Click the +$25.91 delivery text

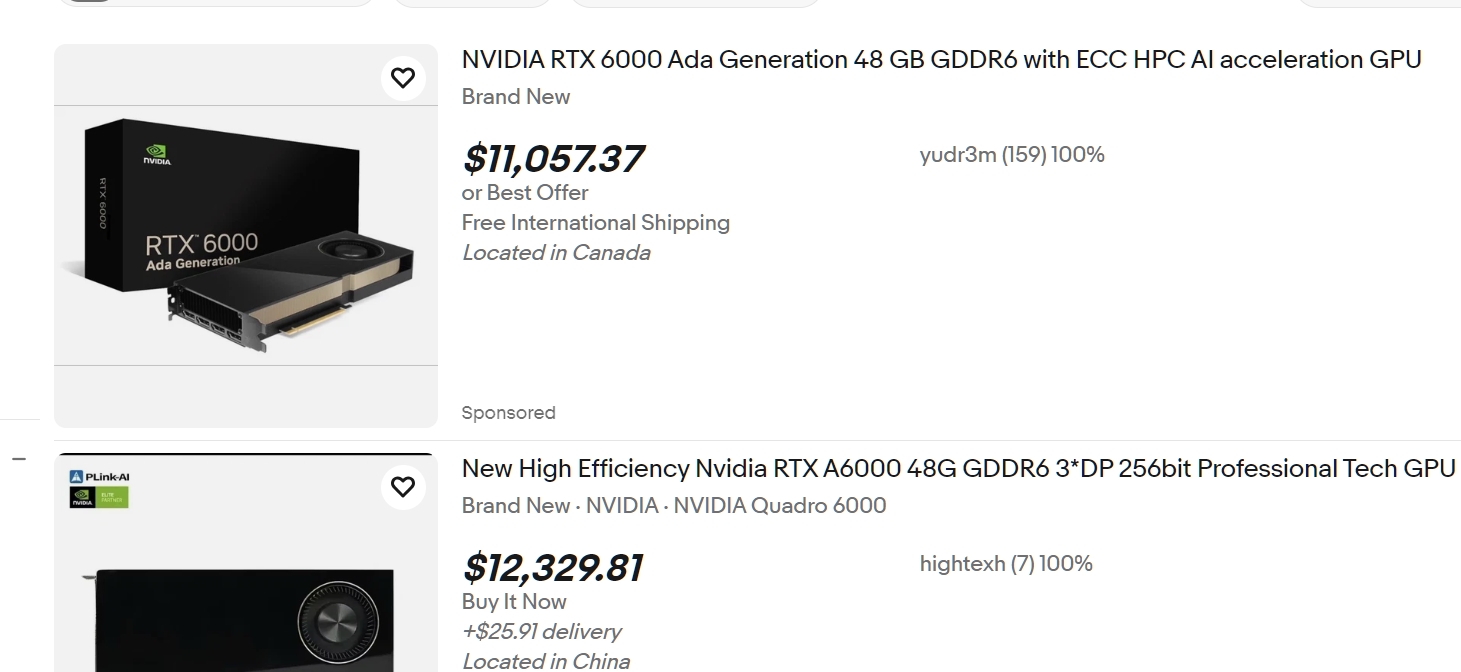pos(541,632)
